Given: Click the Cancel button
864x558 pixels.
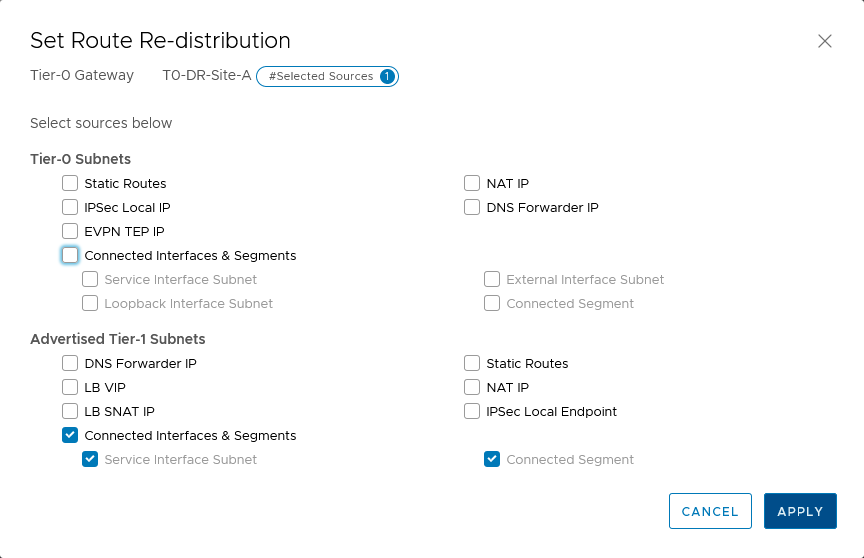Looking at the screenshot, I should coord(710,511).
